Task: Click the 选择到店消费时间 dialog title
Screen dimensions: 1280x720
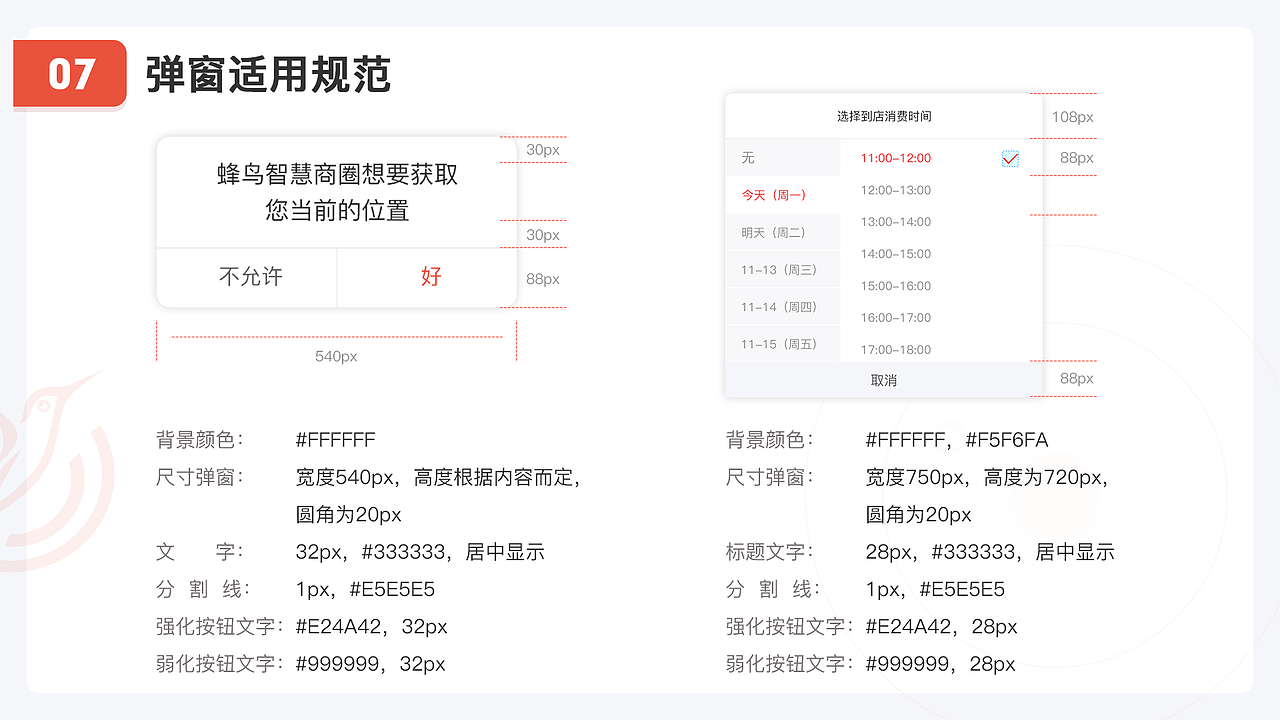Action: tap(885, 115)
